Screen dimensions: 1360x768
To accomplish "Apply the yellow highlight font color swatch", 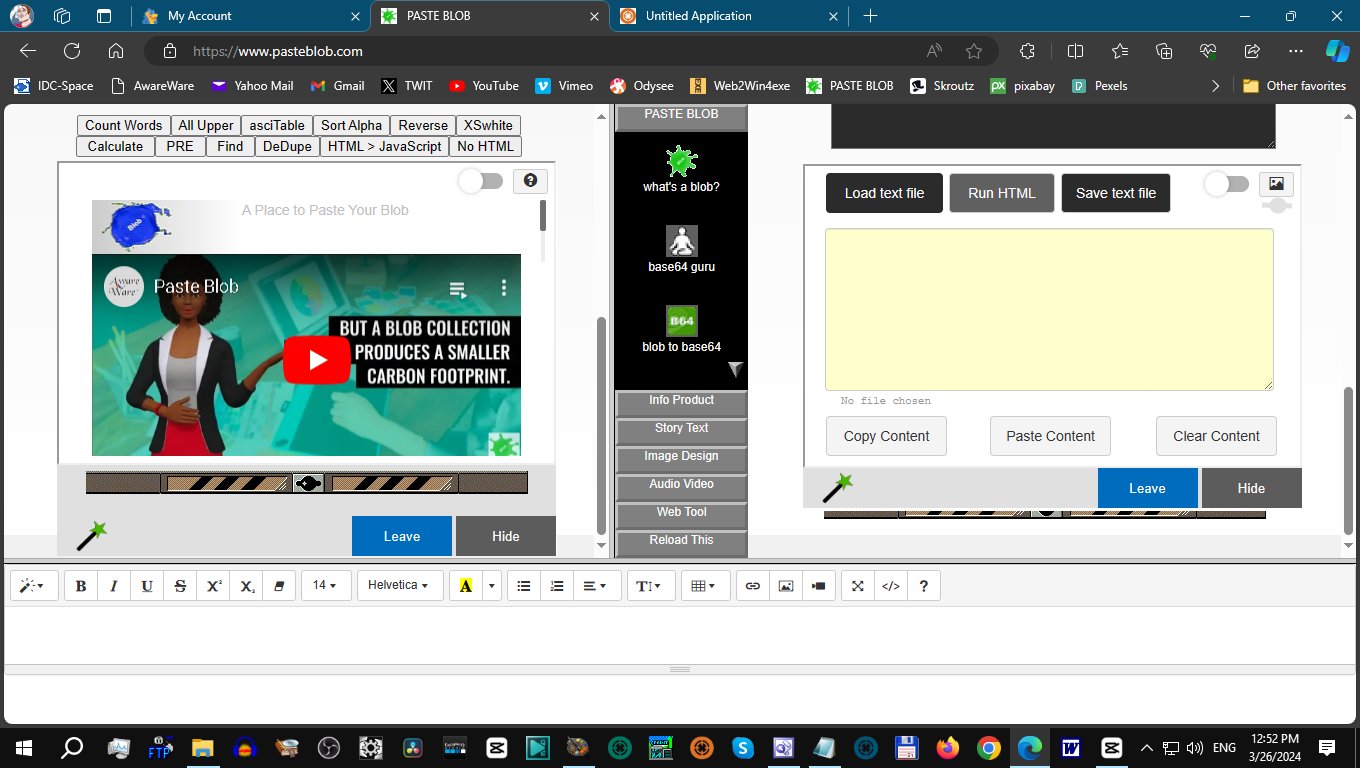I will tap(466, 585).
